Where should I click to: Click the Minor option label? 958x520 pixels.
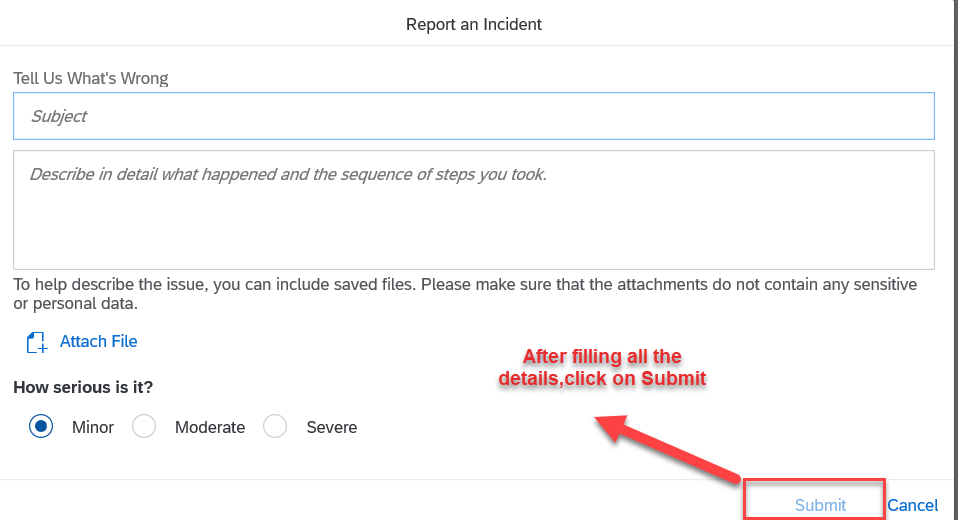coord(93,427)
